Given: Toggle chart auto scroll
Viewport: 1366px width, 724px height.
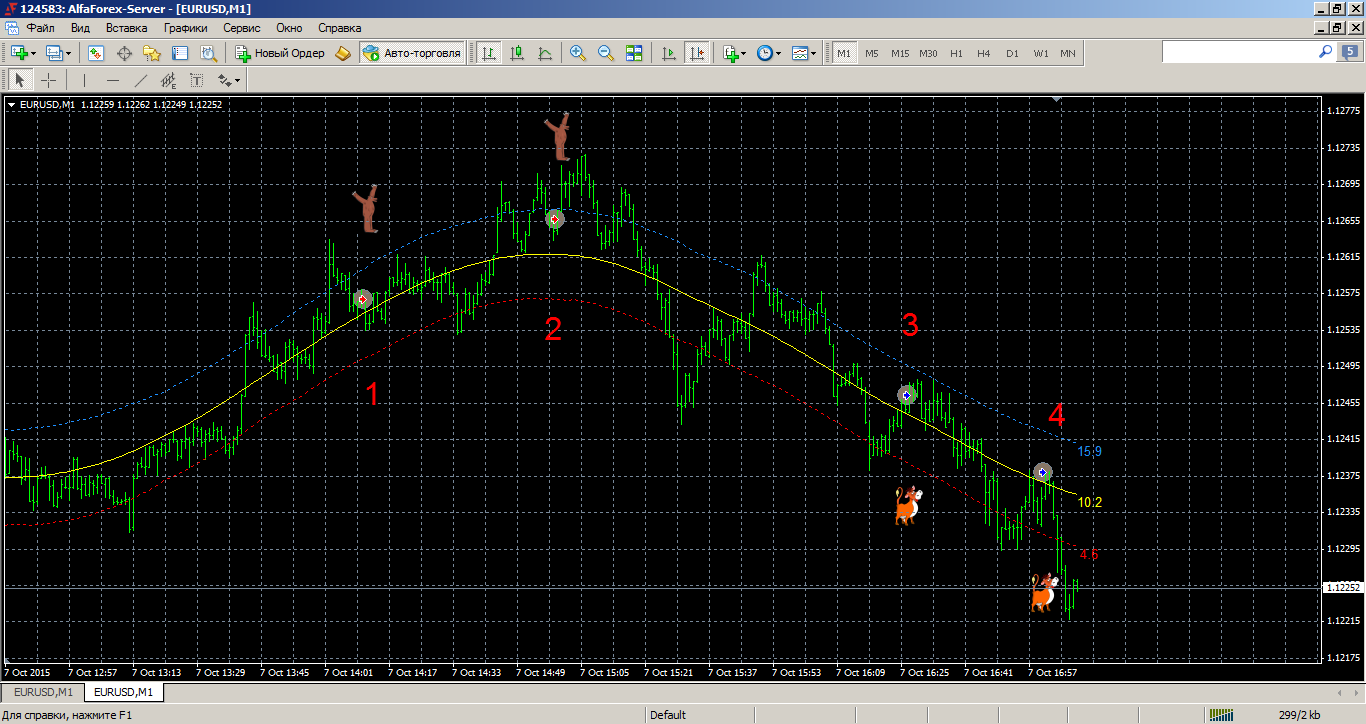Looking at the screenshot, I should (x=669, y=53).
